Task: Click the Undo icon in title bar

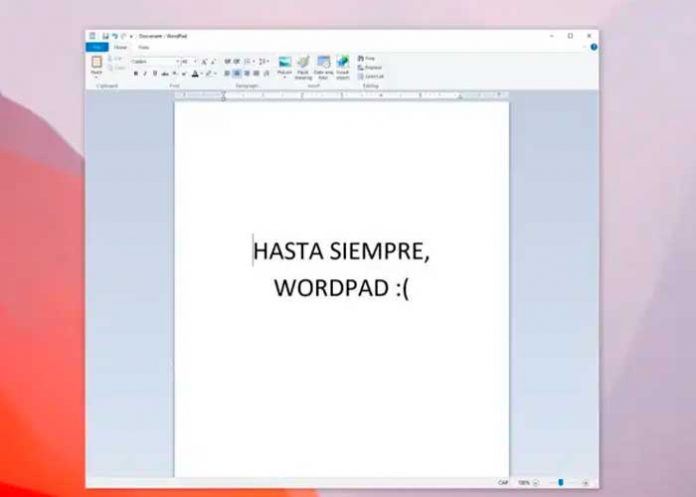Action: point(114,35)
